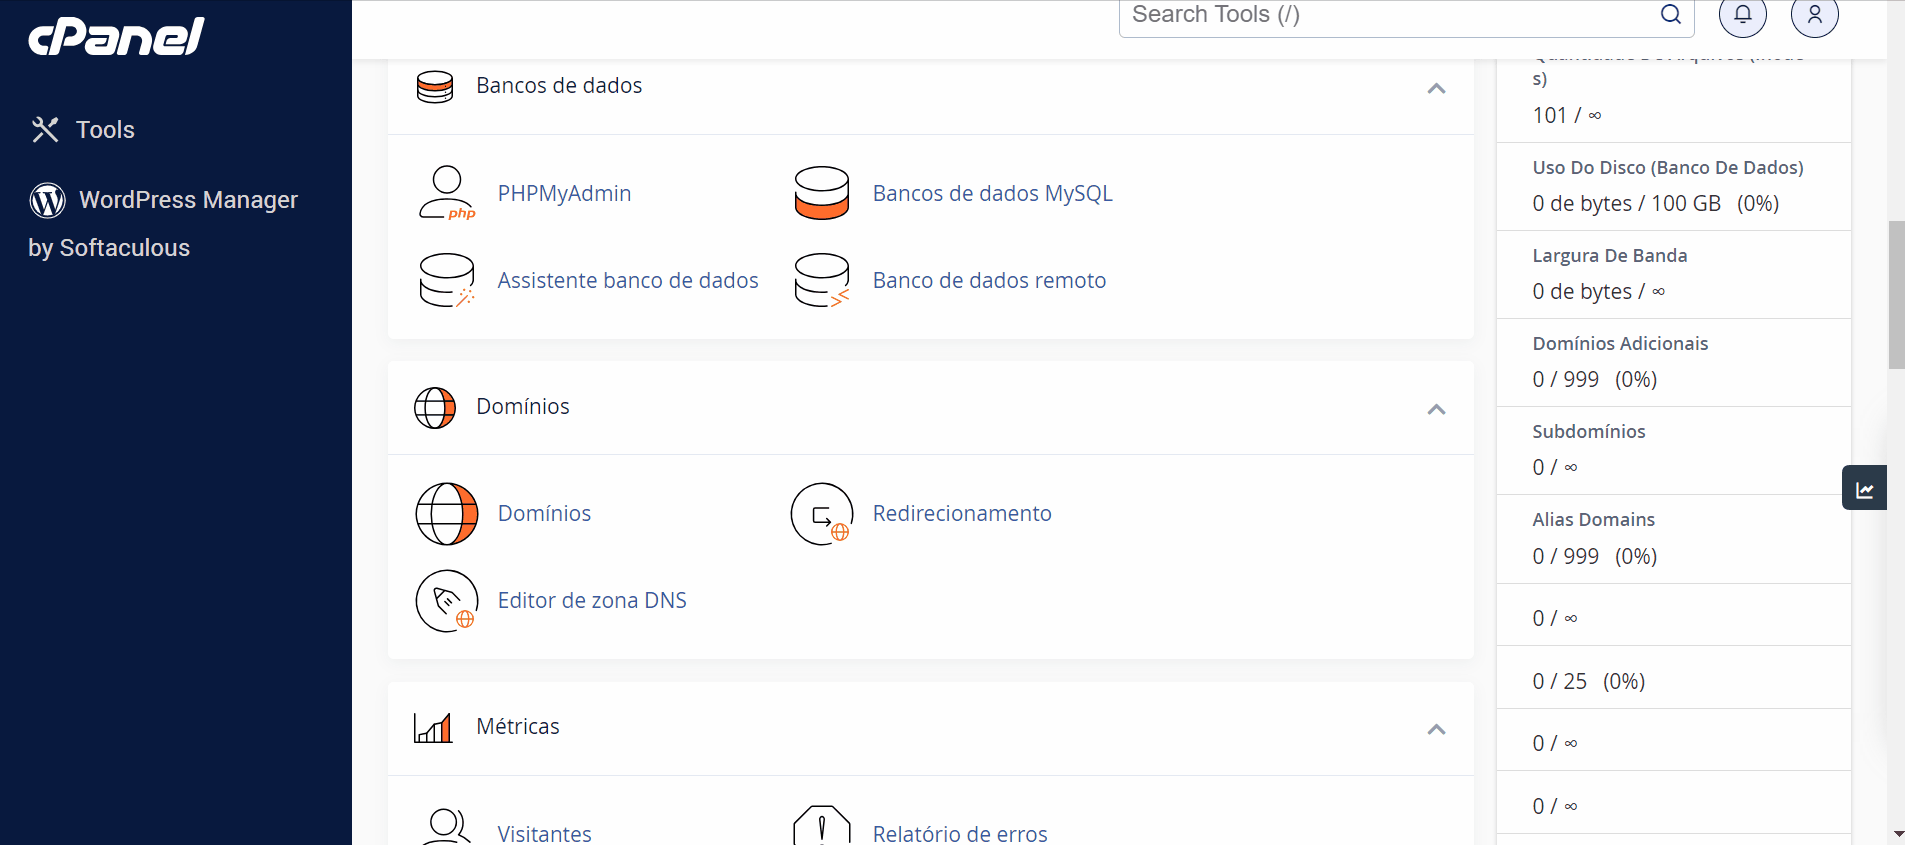Click the Visitantes icon

(446, 827)
